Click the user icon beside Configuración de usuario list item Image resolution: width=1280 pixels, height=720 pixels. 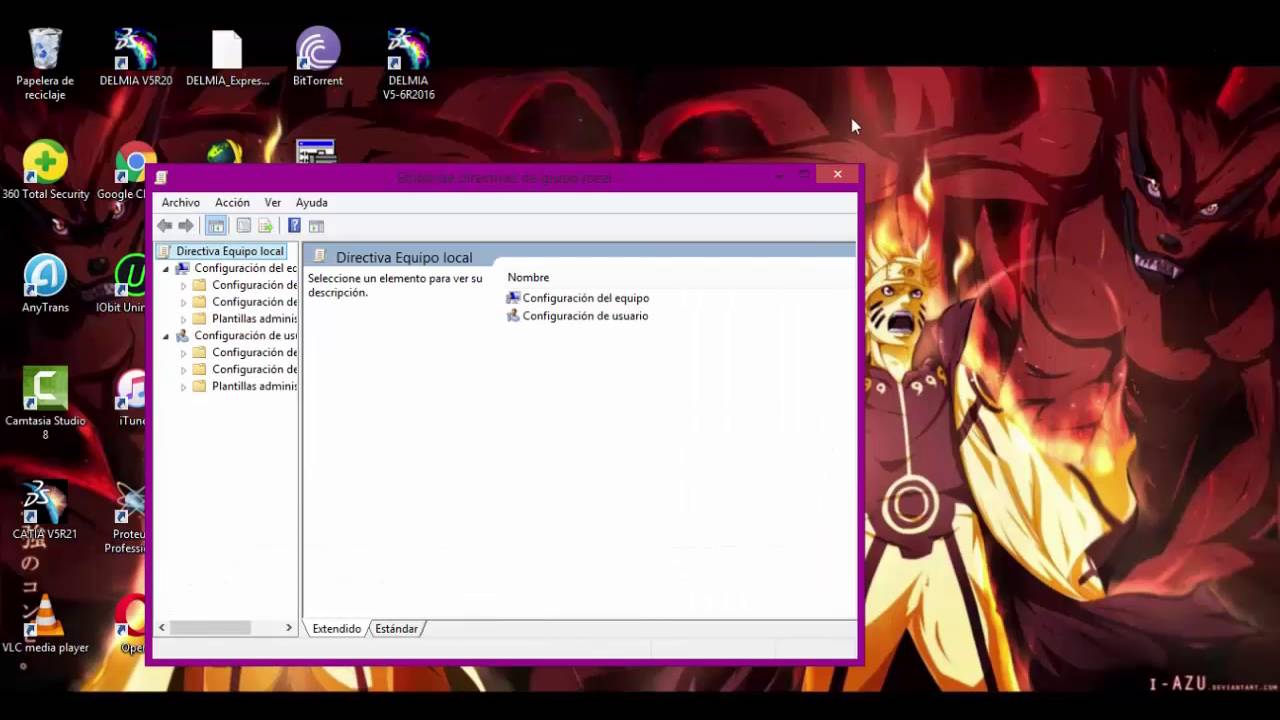pyautogui.click(x=513, y=316)
